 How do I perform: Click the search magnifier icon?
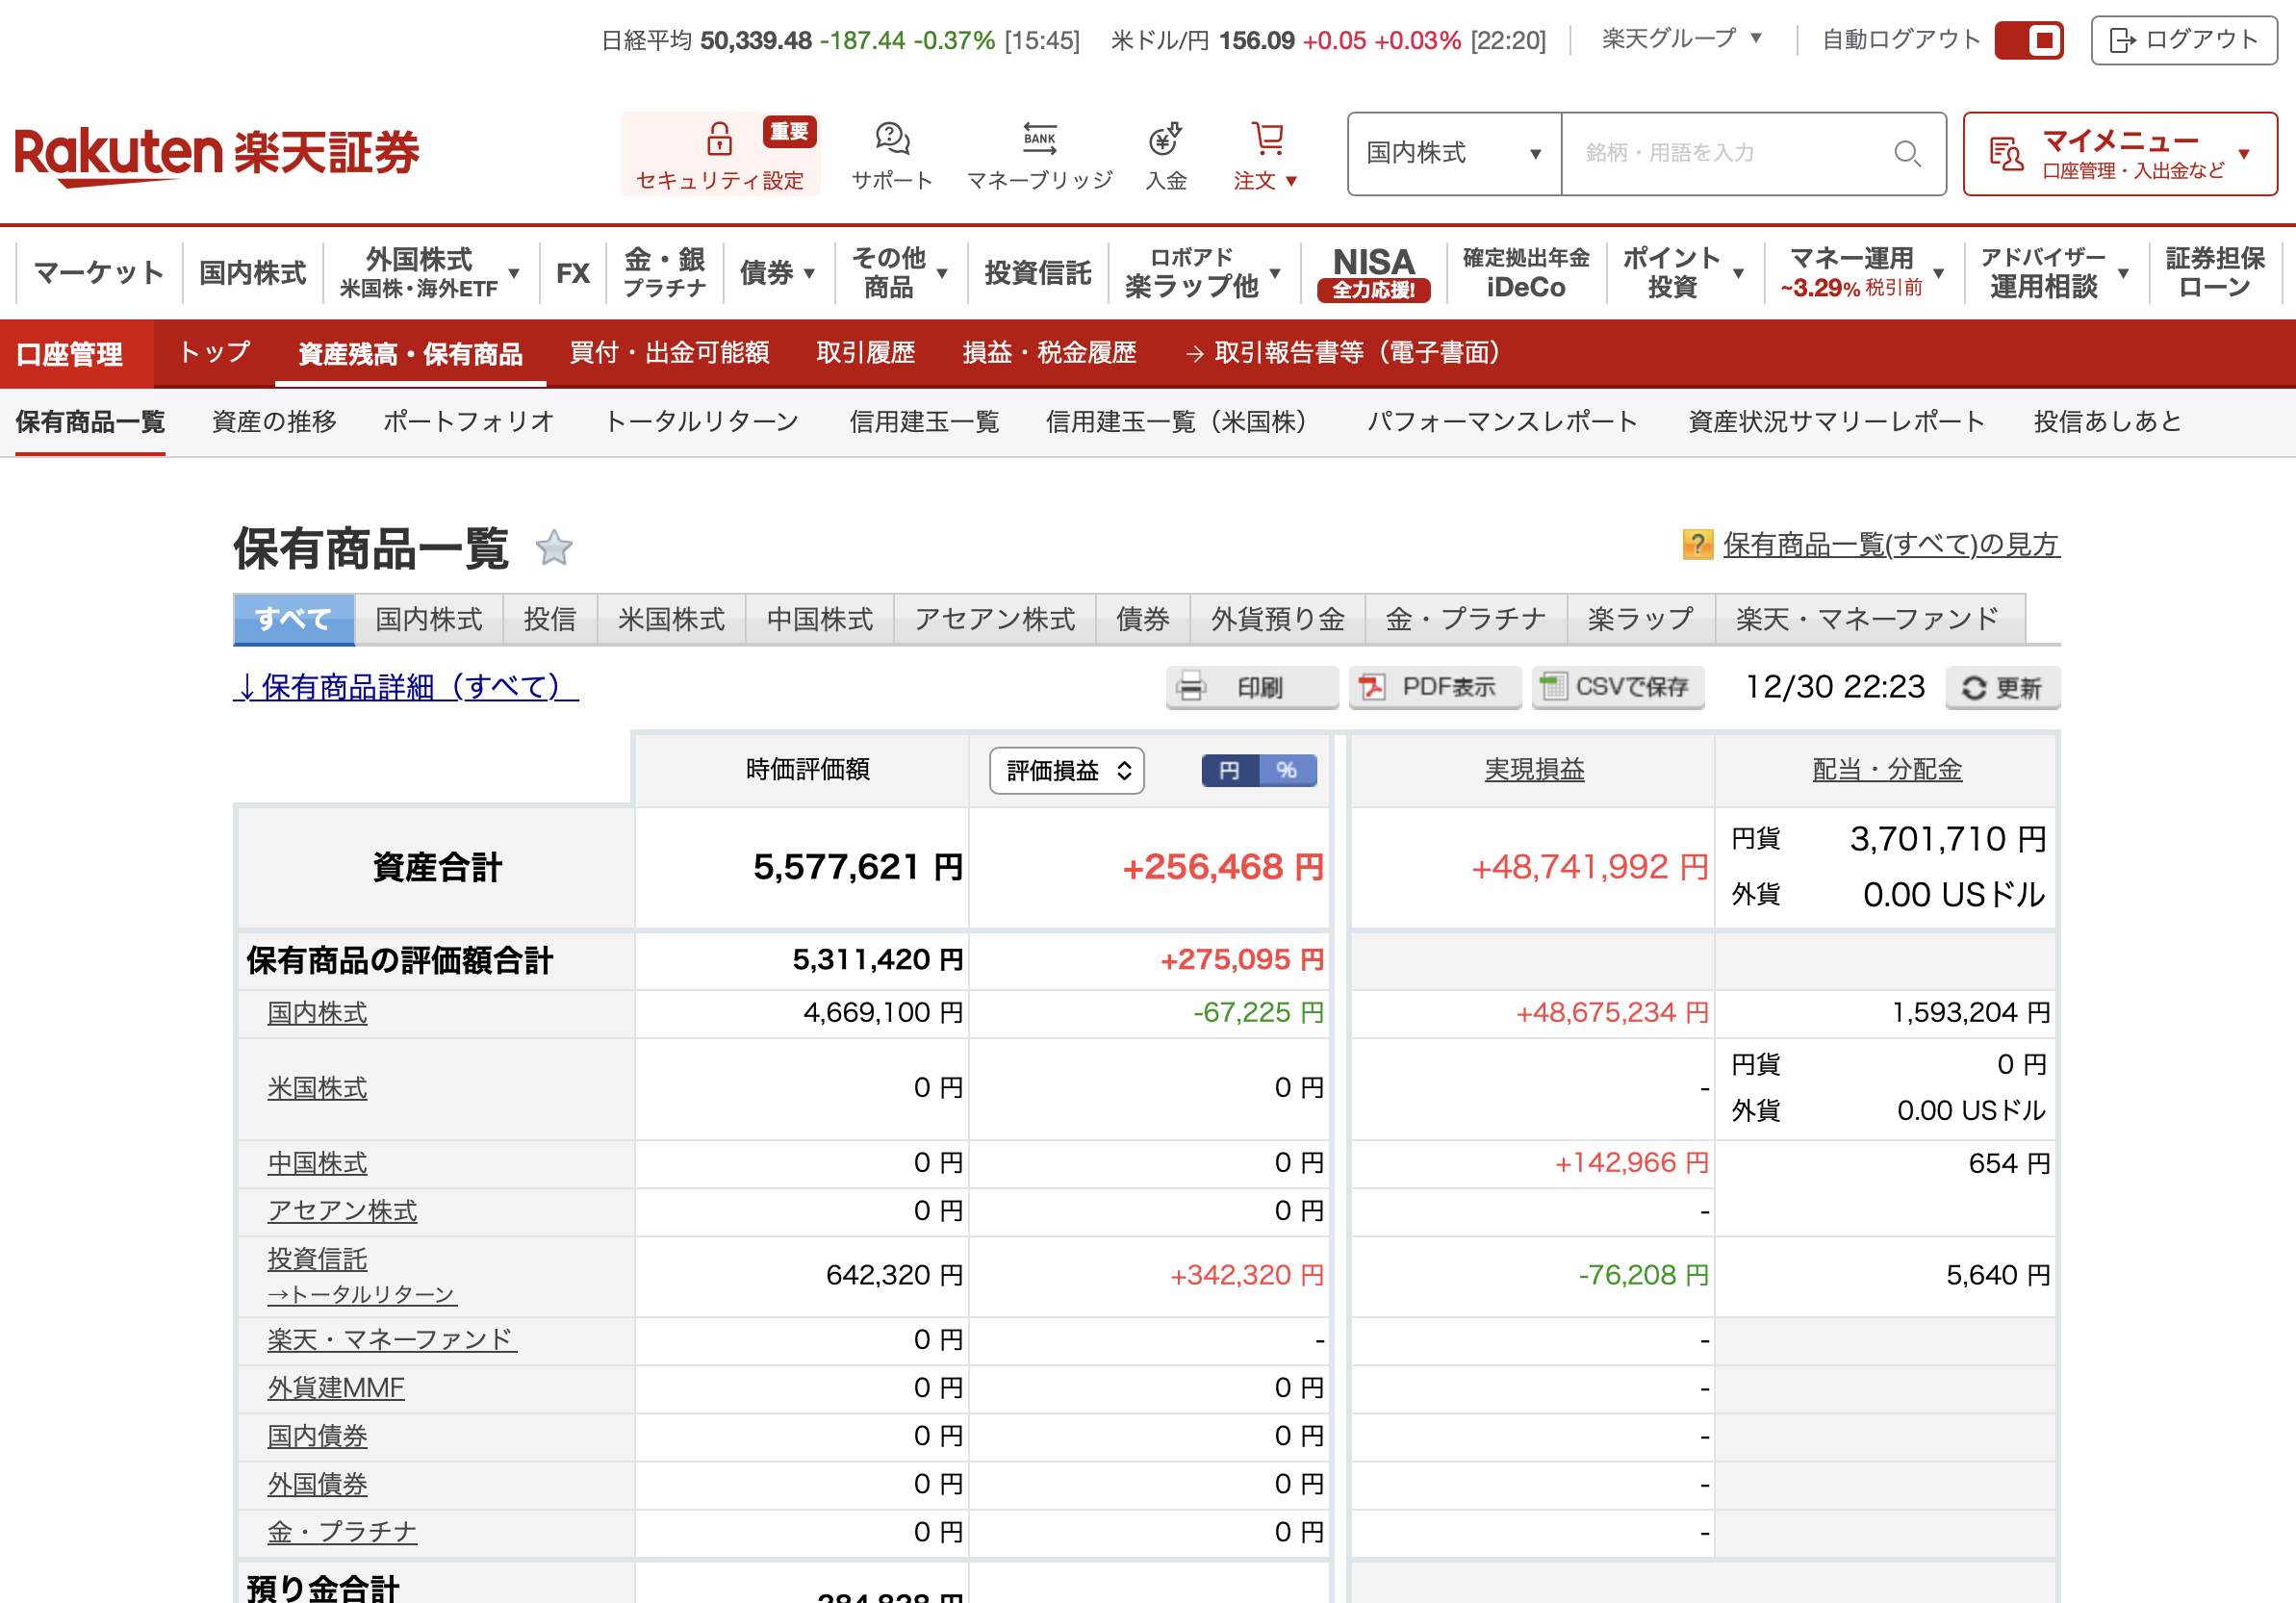pyautogui.click(x=1907, y=154)
